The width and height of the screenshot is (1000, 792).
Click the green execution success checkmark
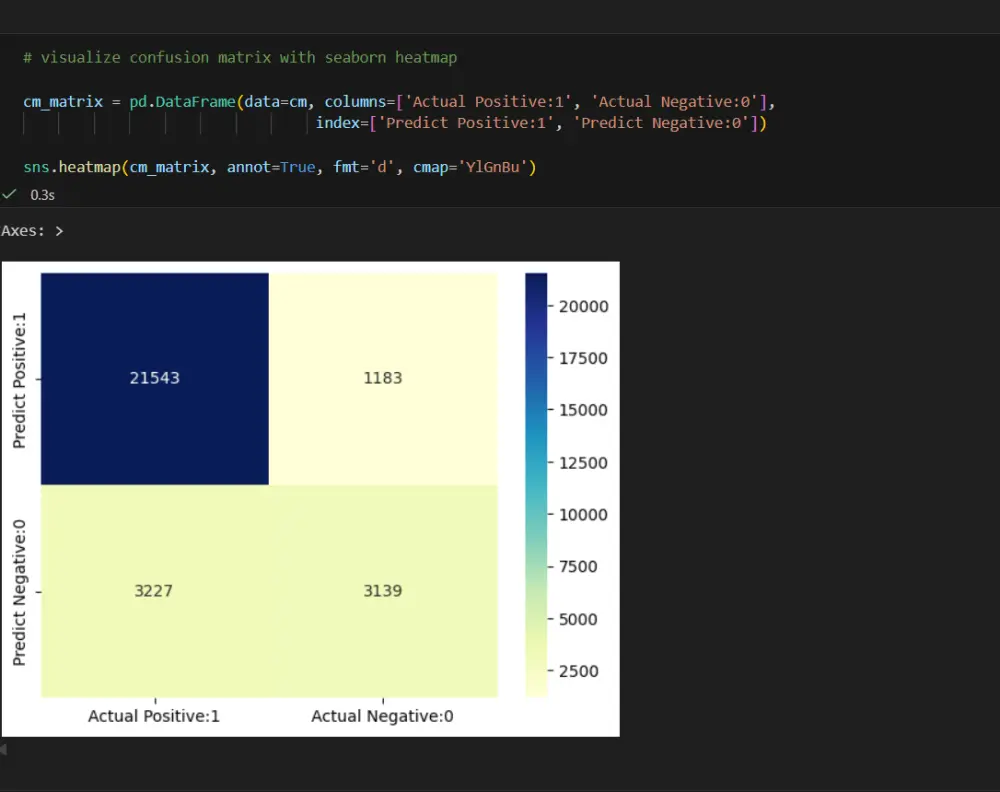tap(9, 193)
